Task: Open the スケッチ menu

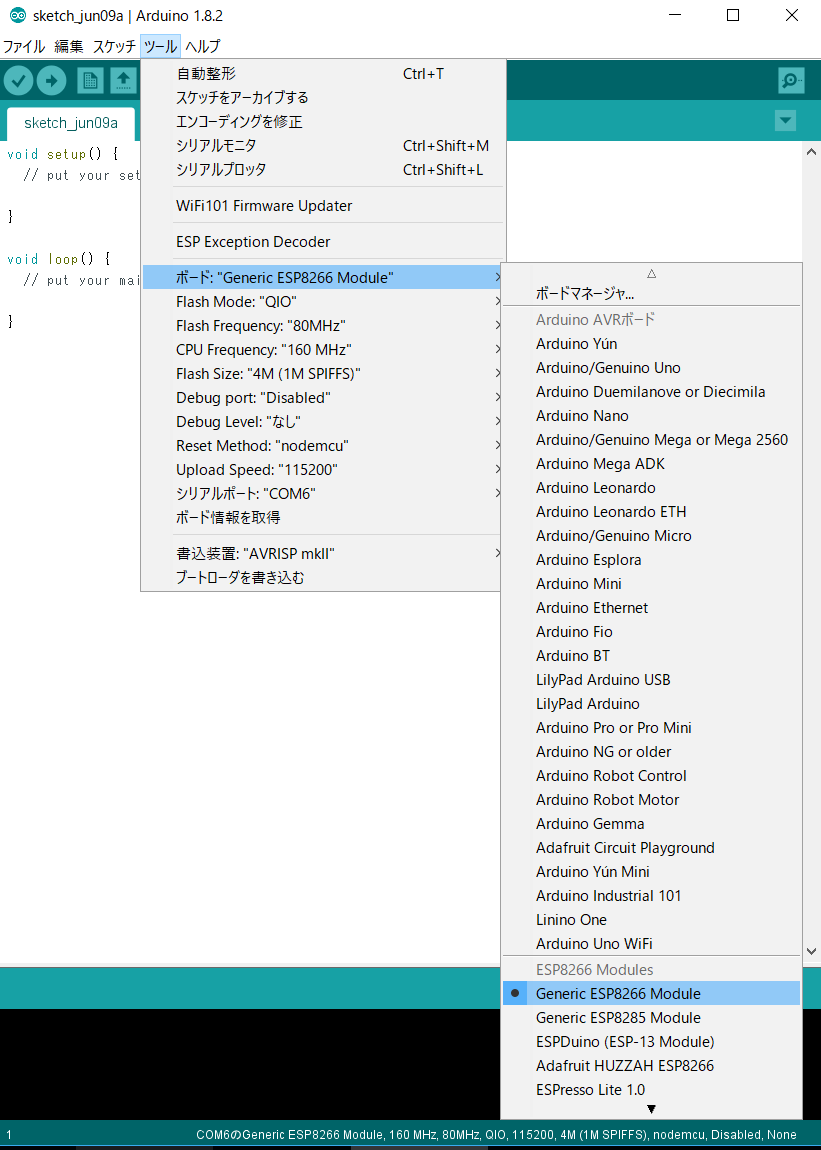Action: (114, 46)
